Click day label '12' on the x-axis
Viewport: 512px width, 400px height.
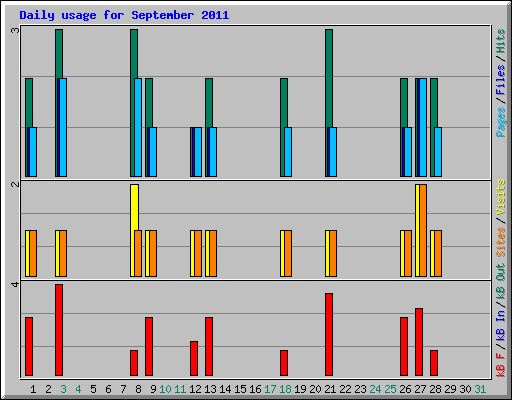(195, 389)
